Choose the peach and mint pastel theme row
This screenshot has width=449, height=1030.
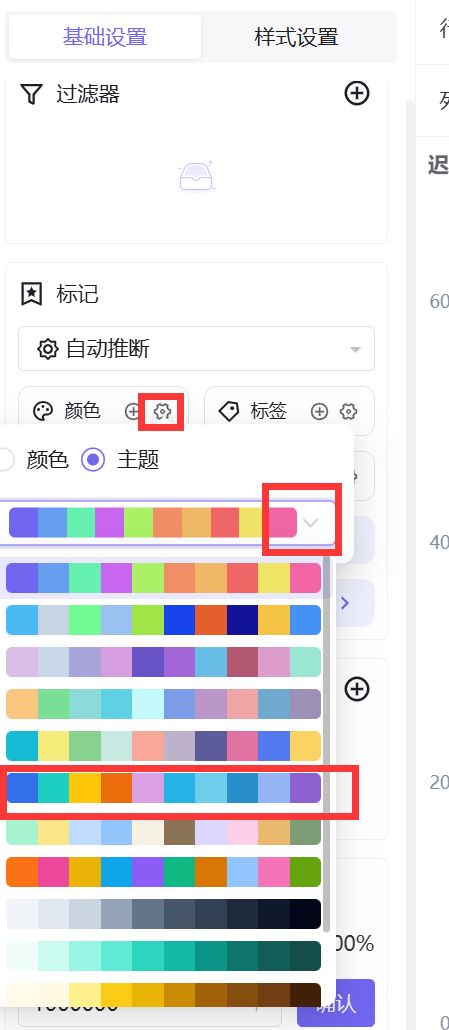(x=163, y=704)
